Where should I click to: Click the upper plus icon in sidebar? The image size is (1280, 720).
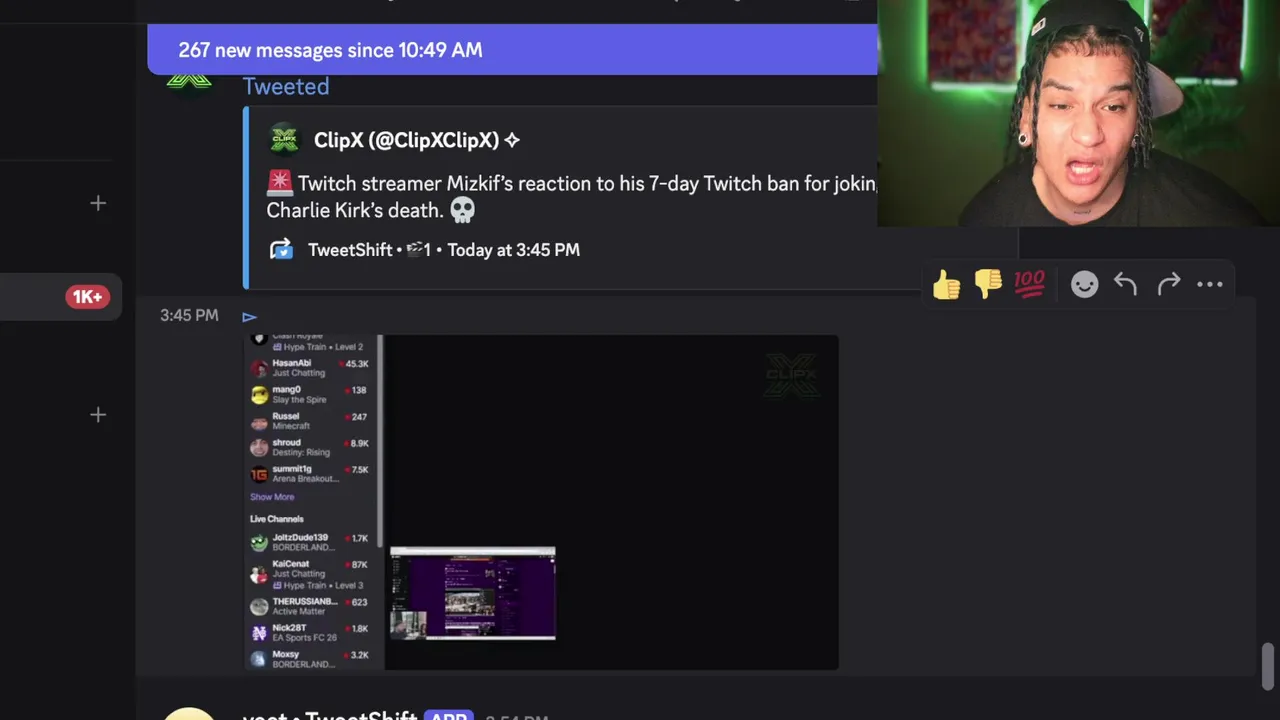(x=98, y=203)
